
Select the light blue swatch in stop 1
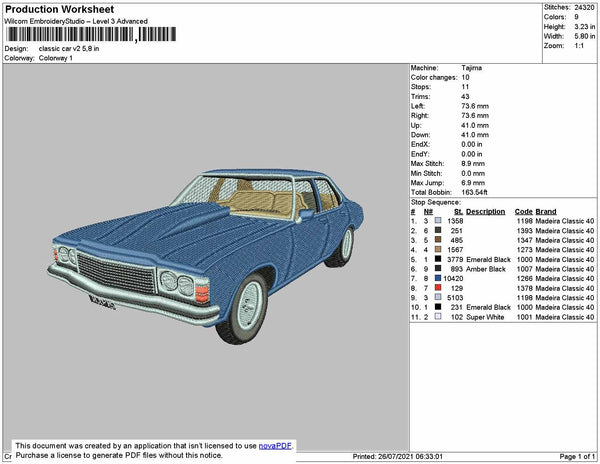click(438, 221)
